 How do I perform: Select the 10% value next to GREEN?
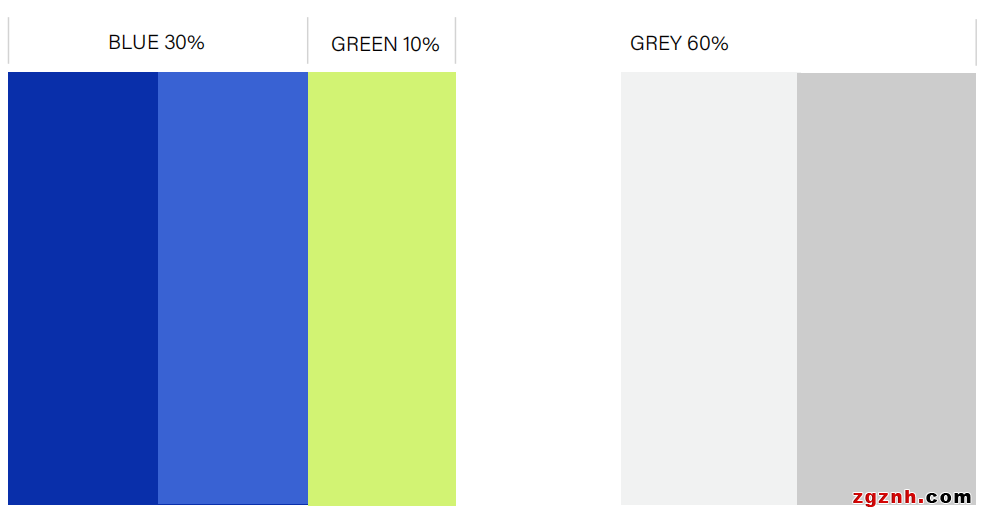click(421, 44)
